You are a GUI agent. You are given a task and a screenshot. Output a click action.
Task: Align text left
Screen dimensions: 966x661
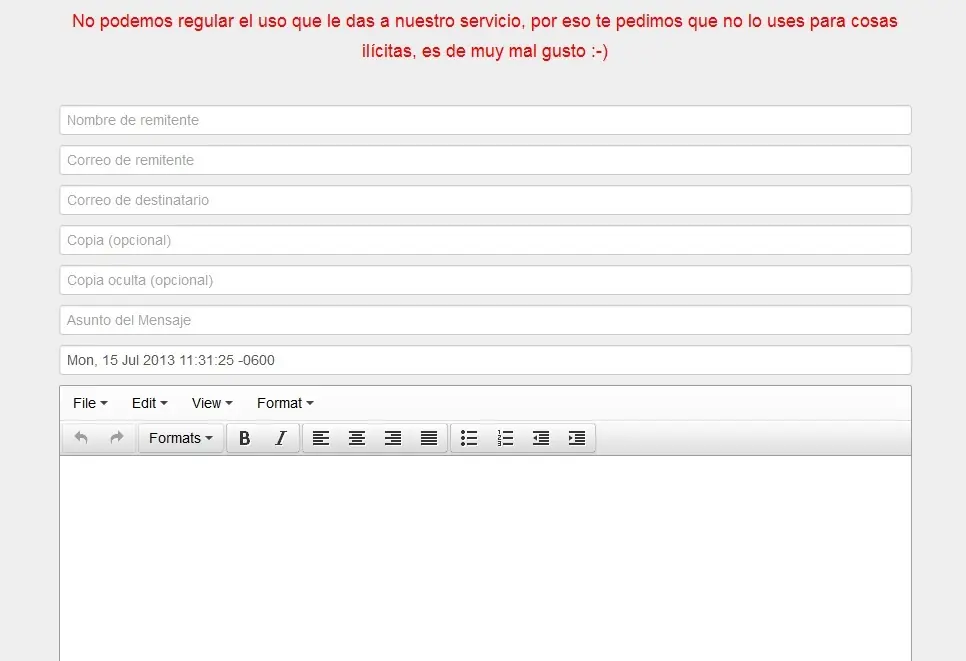coord(321,438)
